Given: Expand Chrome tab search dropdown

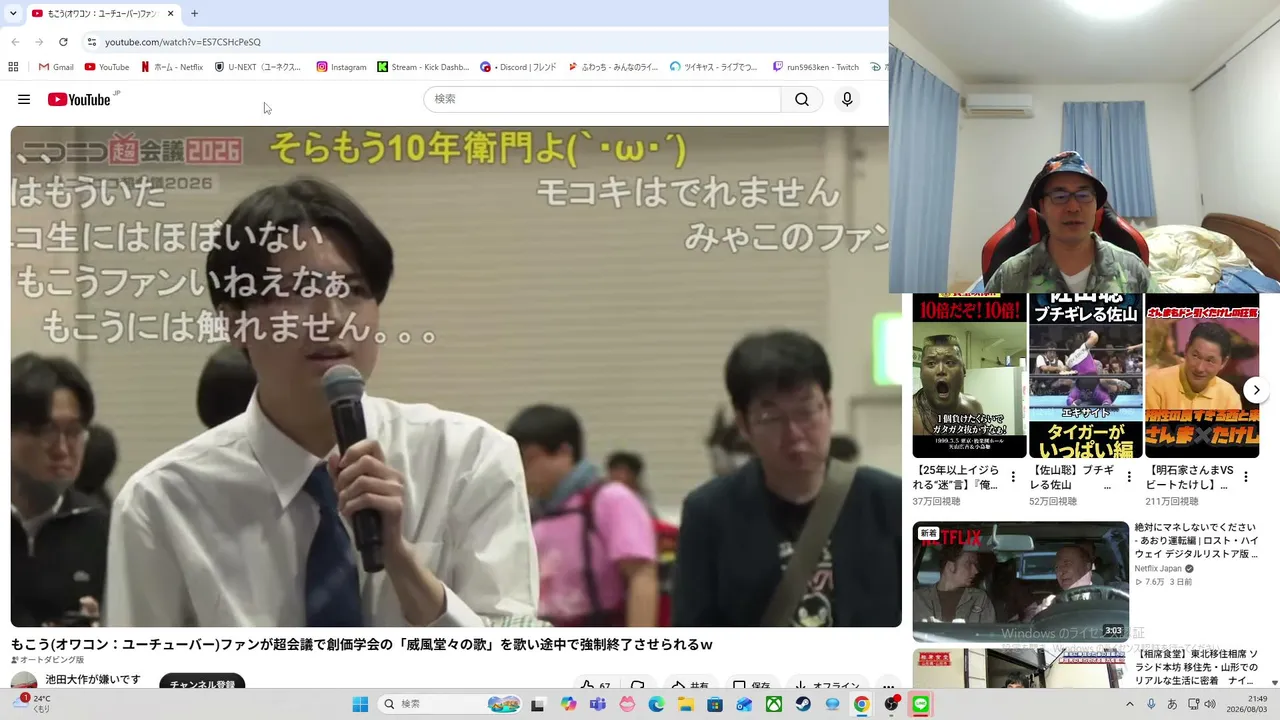Looking at the screenshot, I should click(13, 14).
